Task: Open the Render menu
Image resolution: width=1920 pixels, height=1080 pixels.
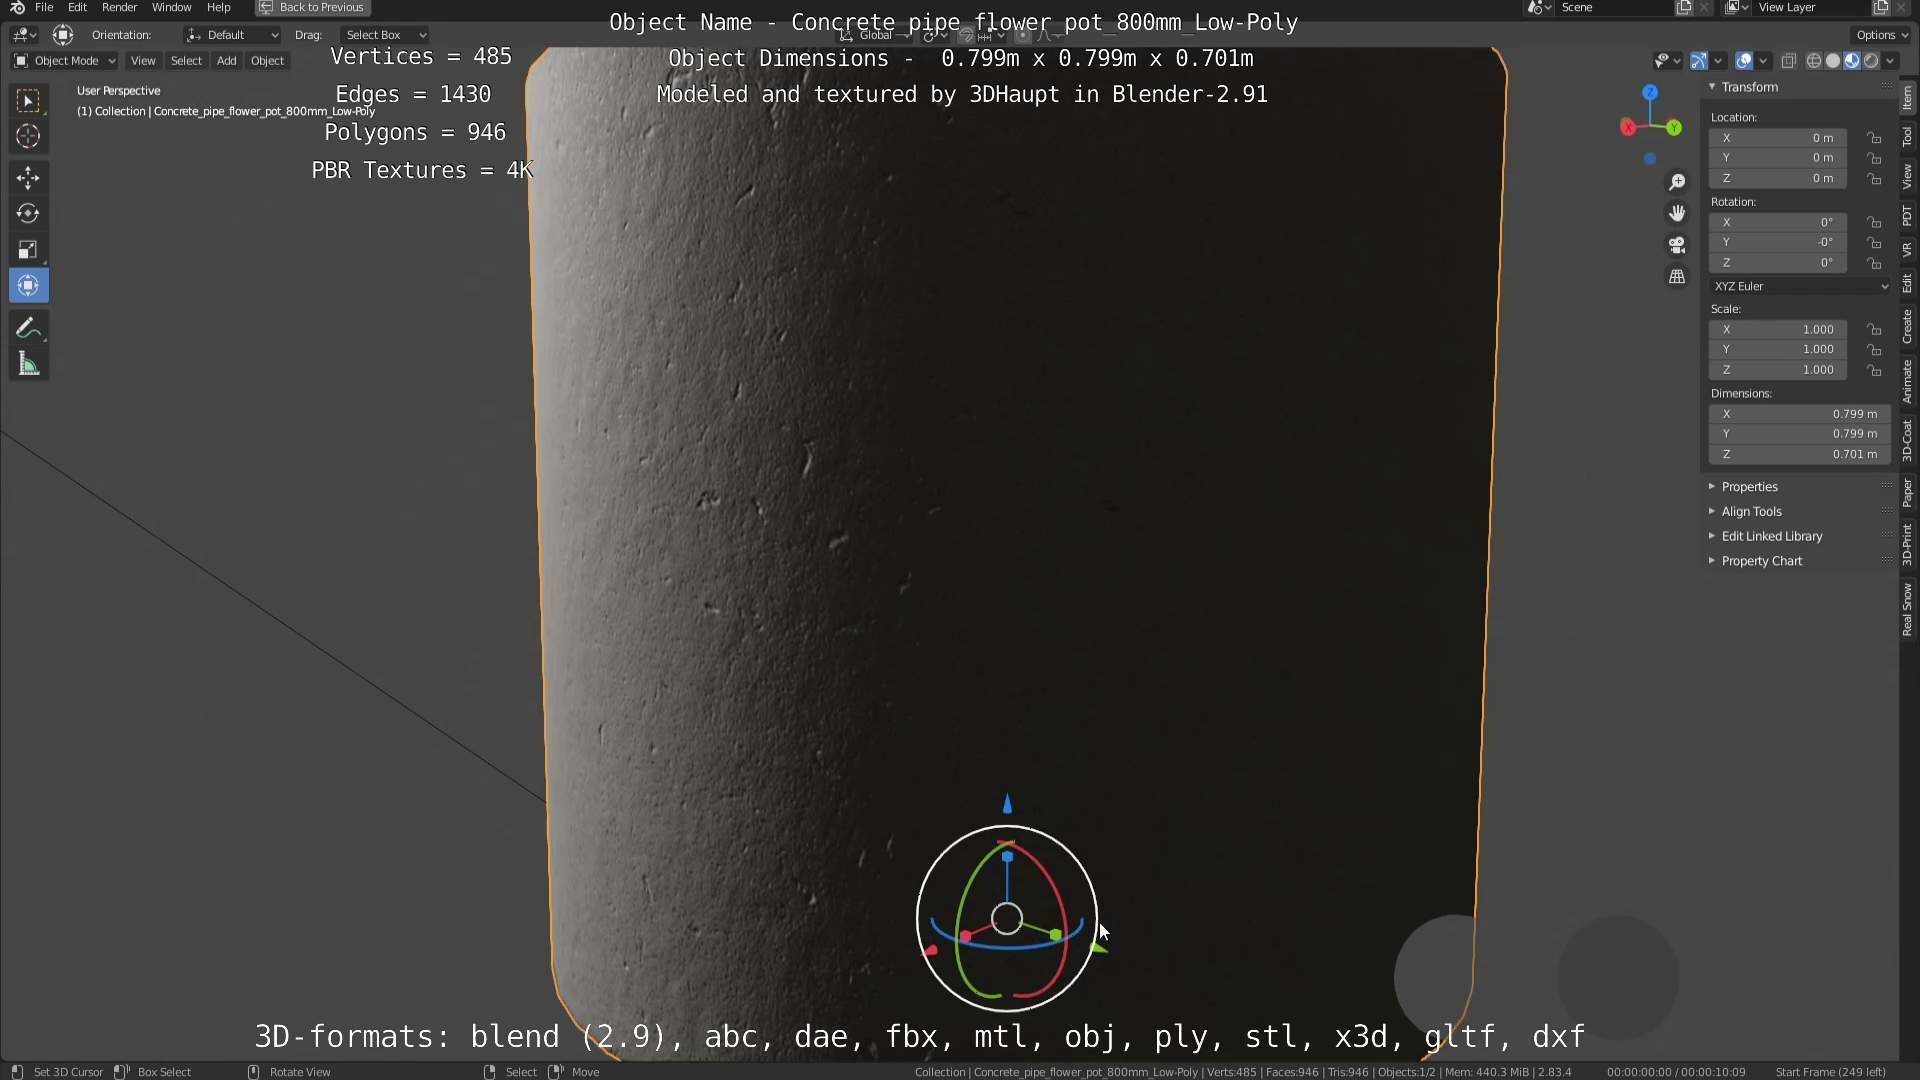Action: (x=119, y=7)
